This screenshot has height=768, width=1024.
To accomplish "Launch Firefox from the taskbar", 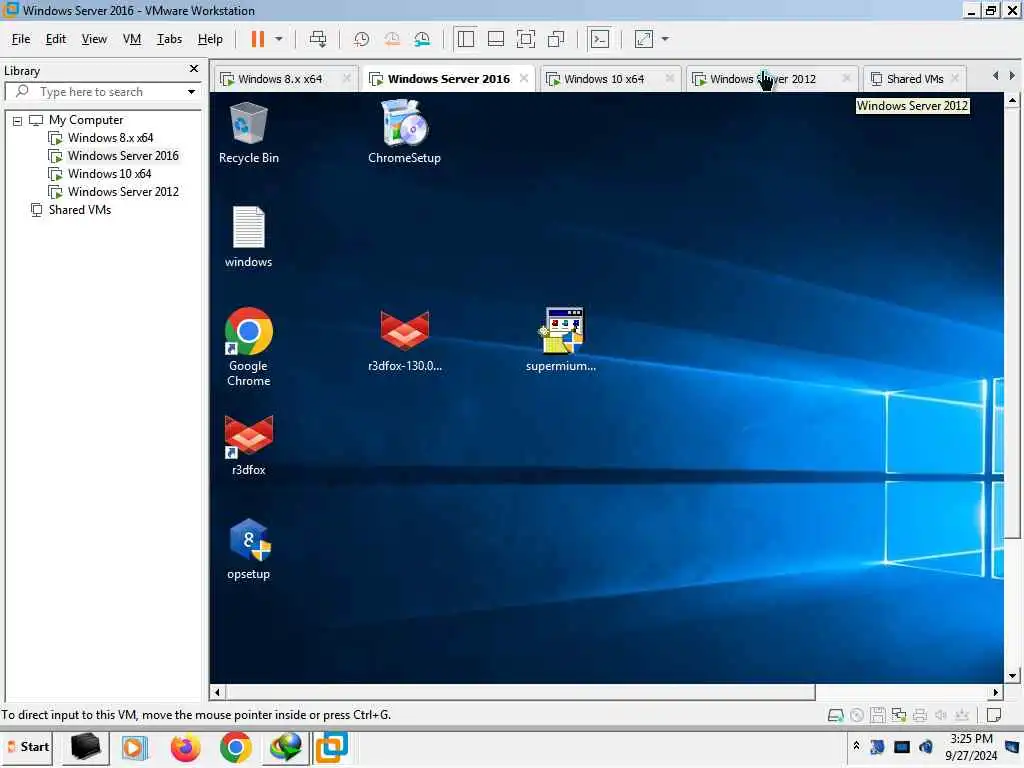I will (185, 748).
